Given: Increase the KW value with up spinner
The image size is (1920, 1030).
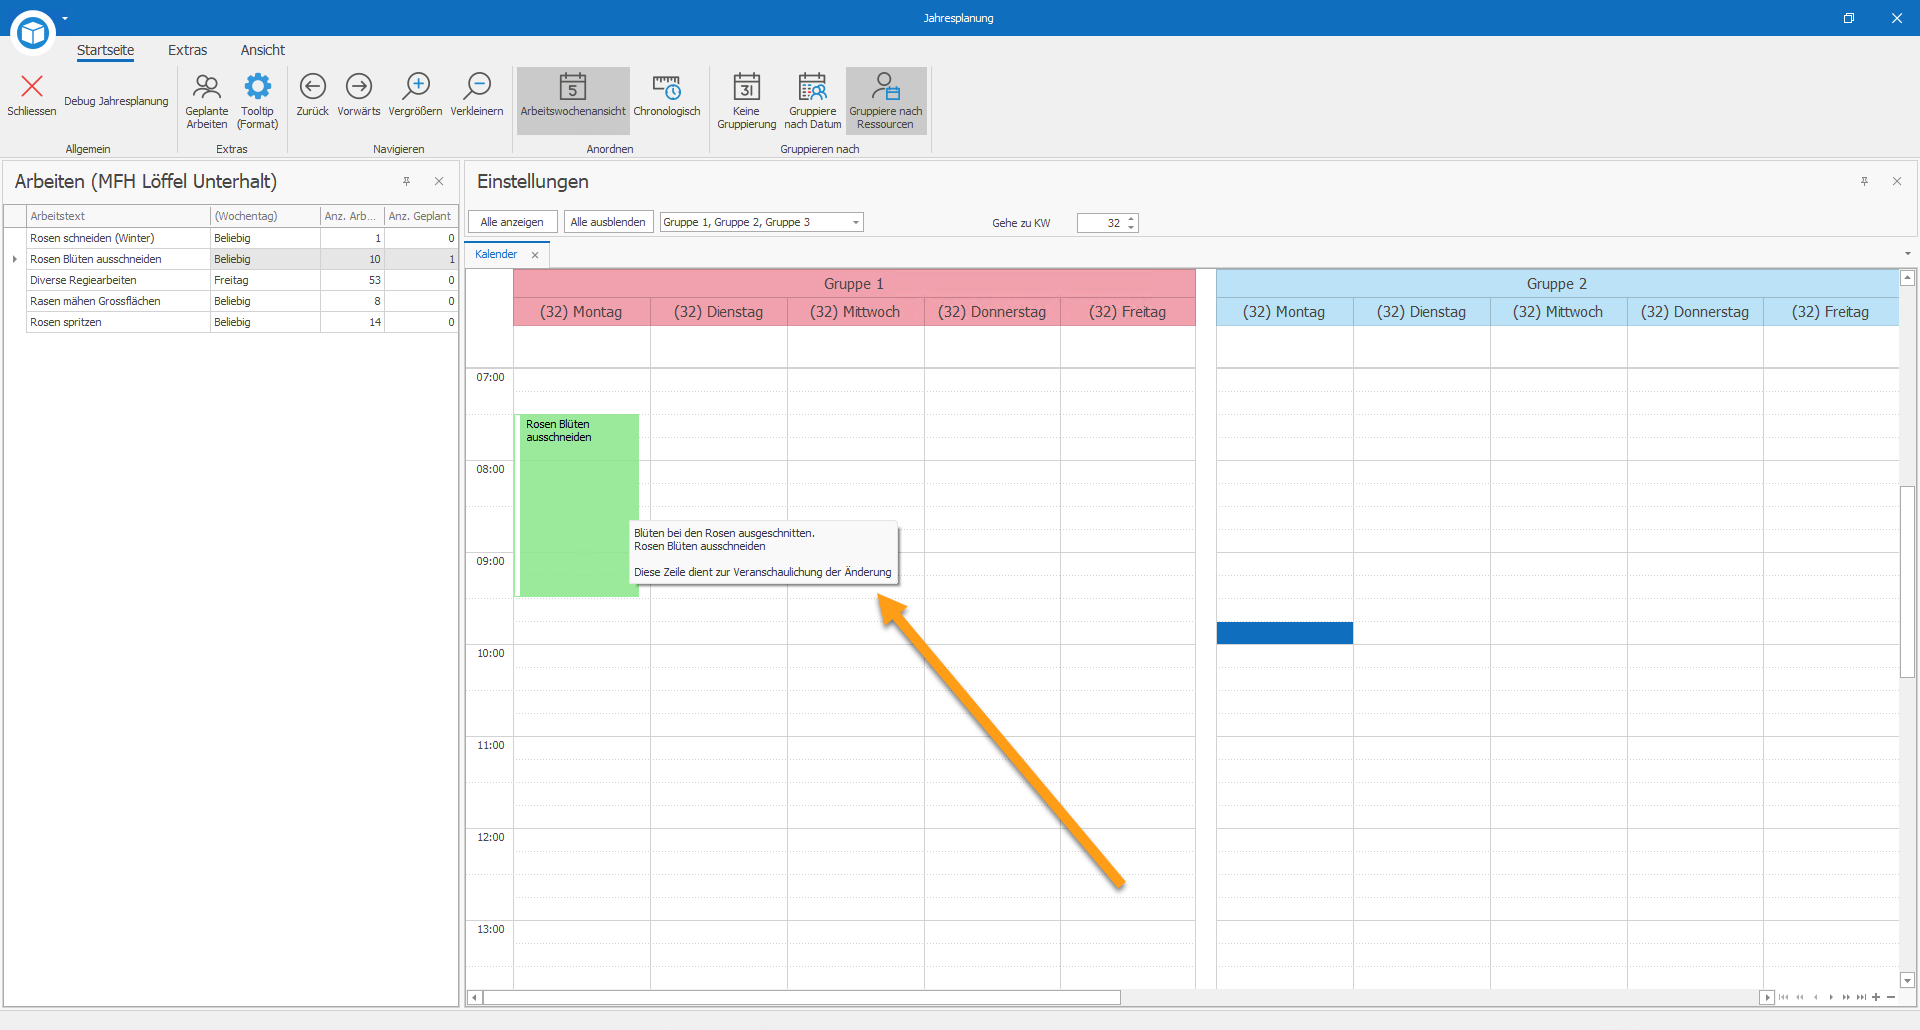Looking at the screenshot, I should click(1131, 218).
